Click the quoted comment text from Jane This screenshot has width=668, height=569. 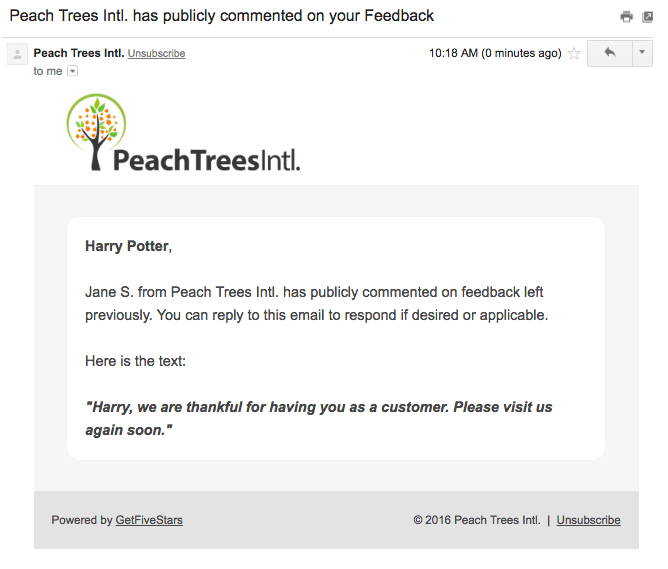coord(319,418)
